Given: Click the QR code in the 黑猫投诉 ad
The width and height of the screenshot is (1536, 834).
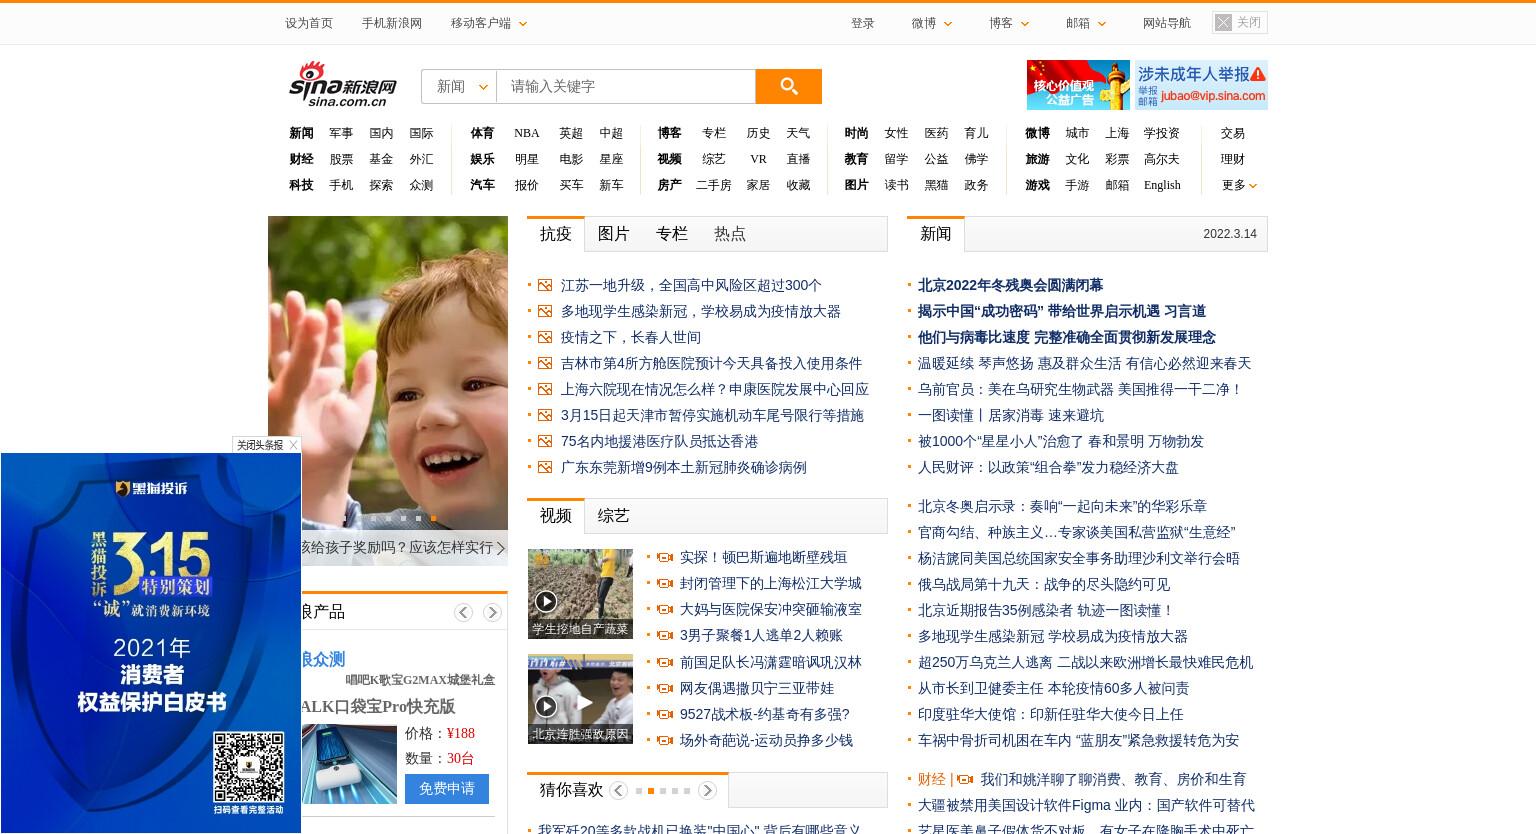Looking at the screenshot, I should [x=249, y=767].
